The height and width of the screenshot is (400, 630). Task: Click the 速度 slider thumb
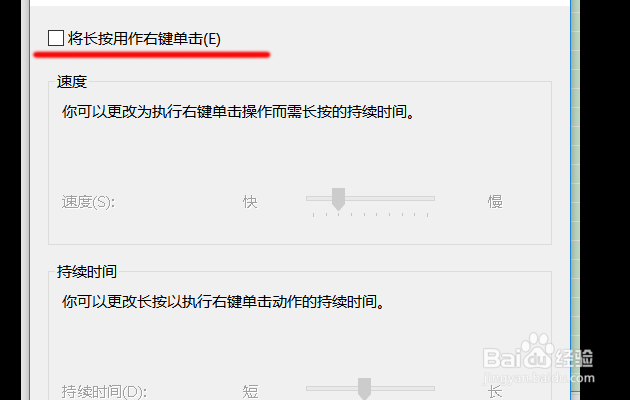[339, 199]
